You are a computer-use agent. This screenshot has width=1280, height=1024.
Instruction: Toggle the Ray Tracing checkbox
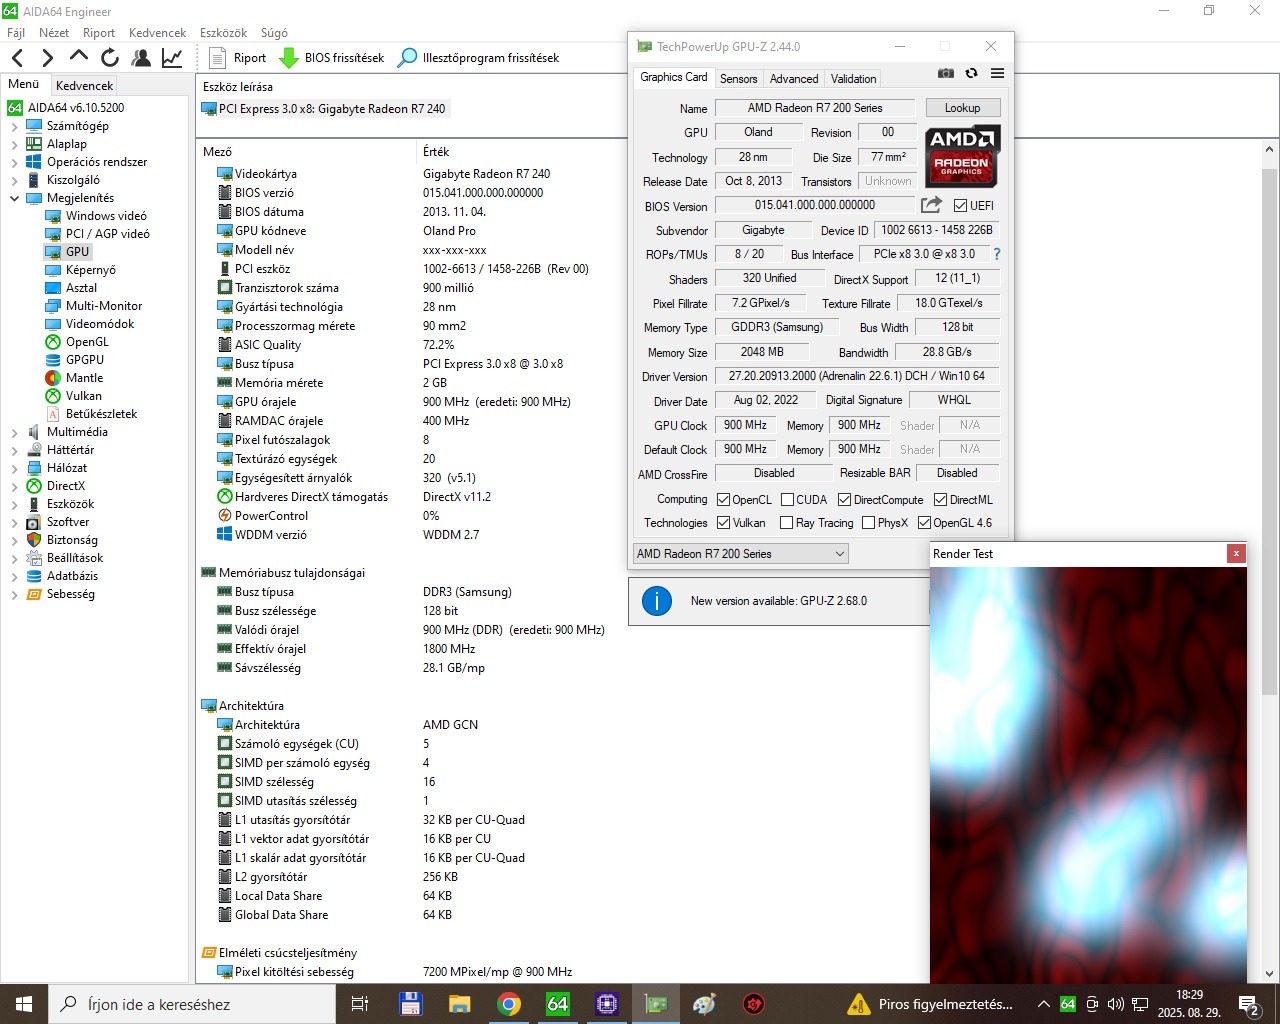pos(786,522)
